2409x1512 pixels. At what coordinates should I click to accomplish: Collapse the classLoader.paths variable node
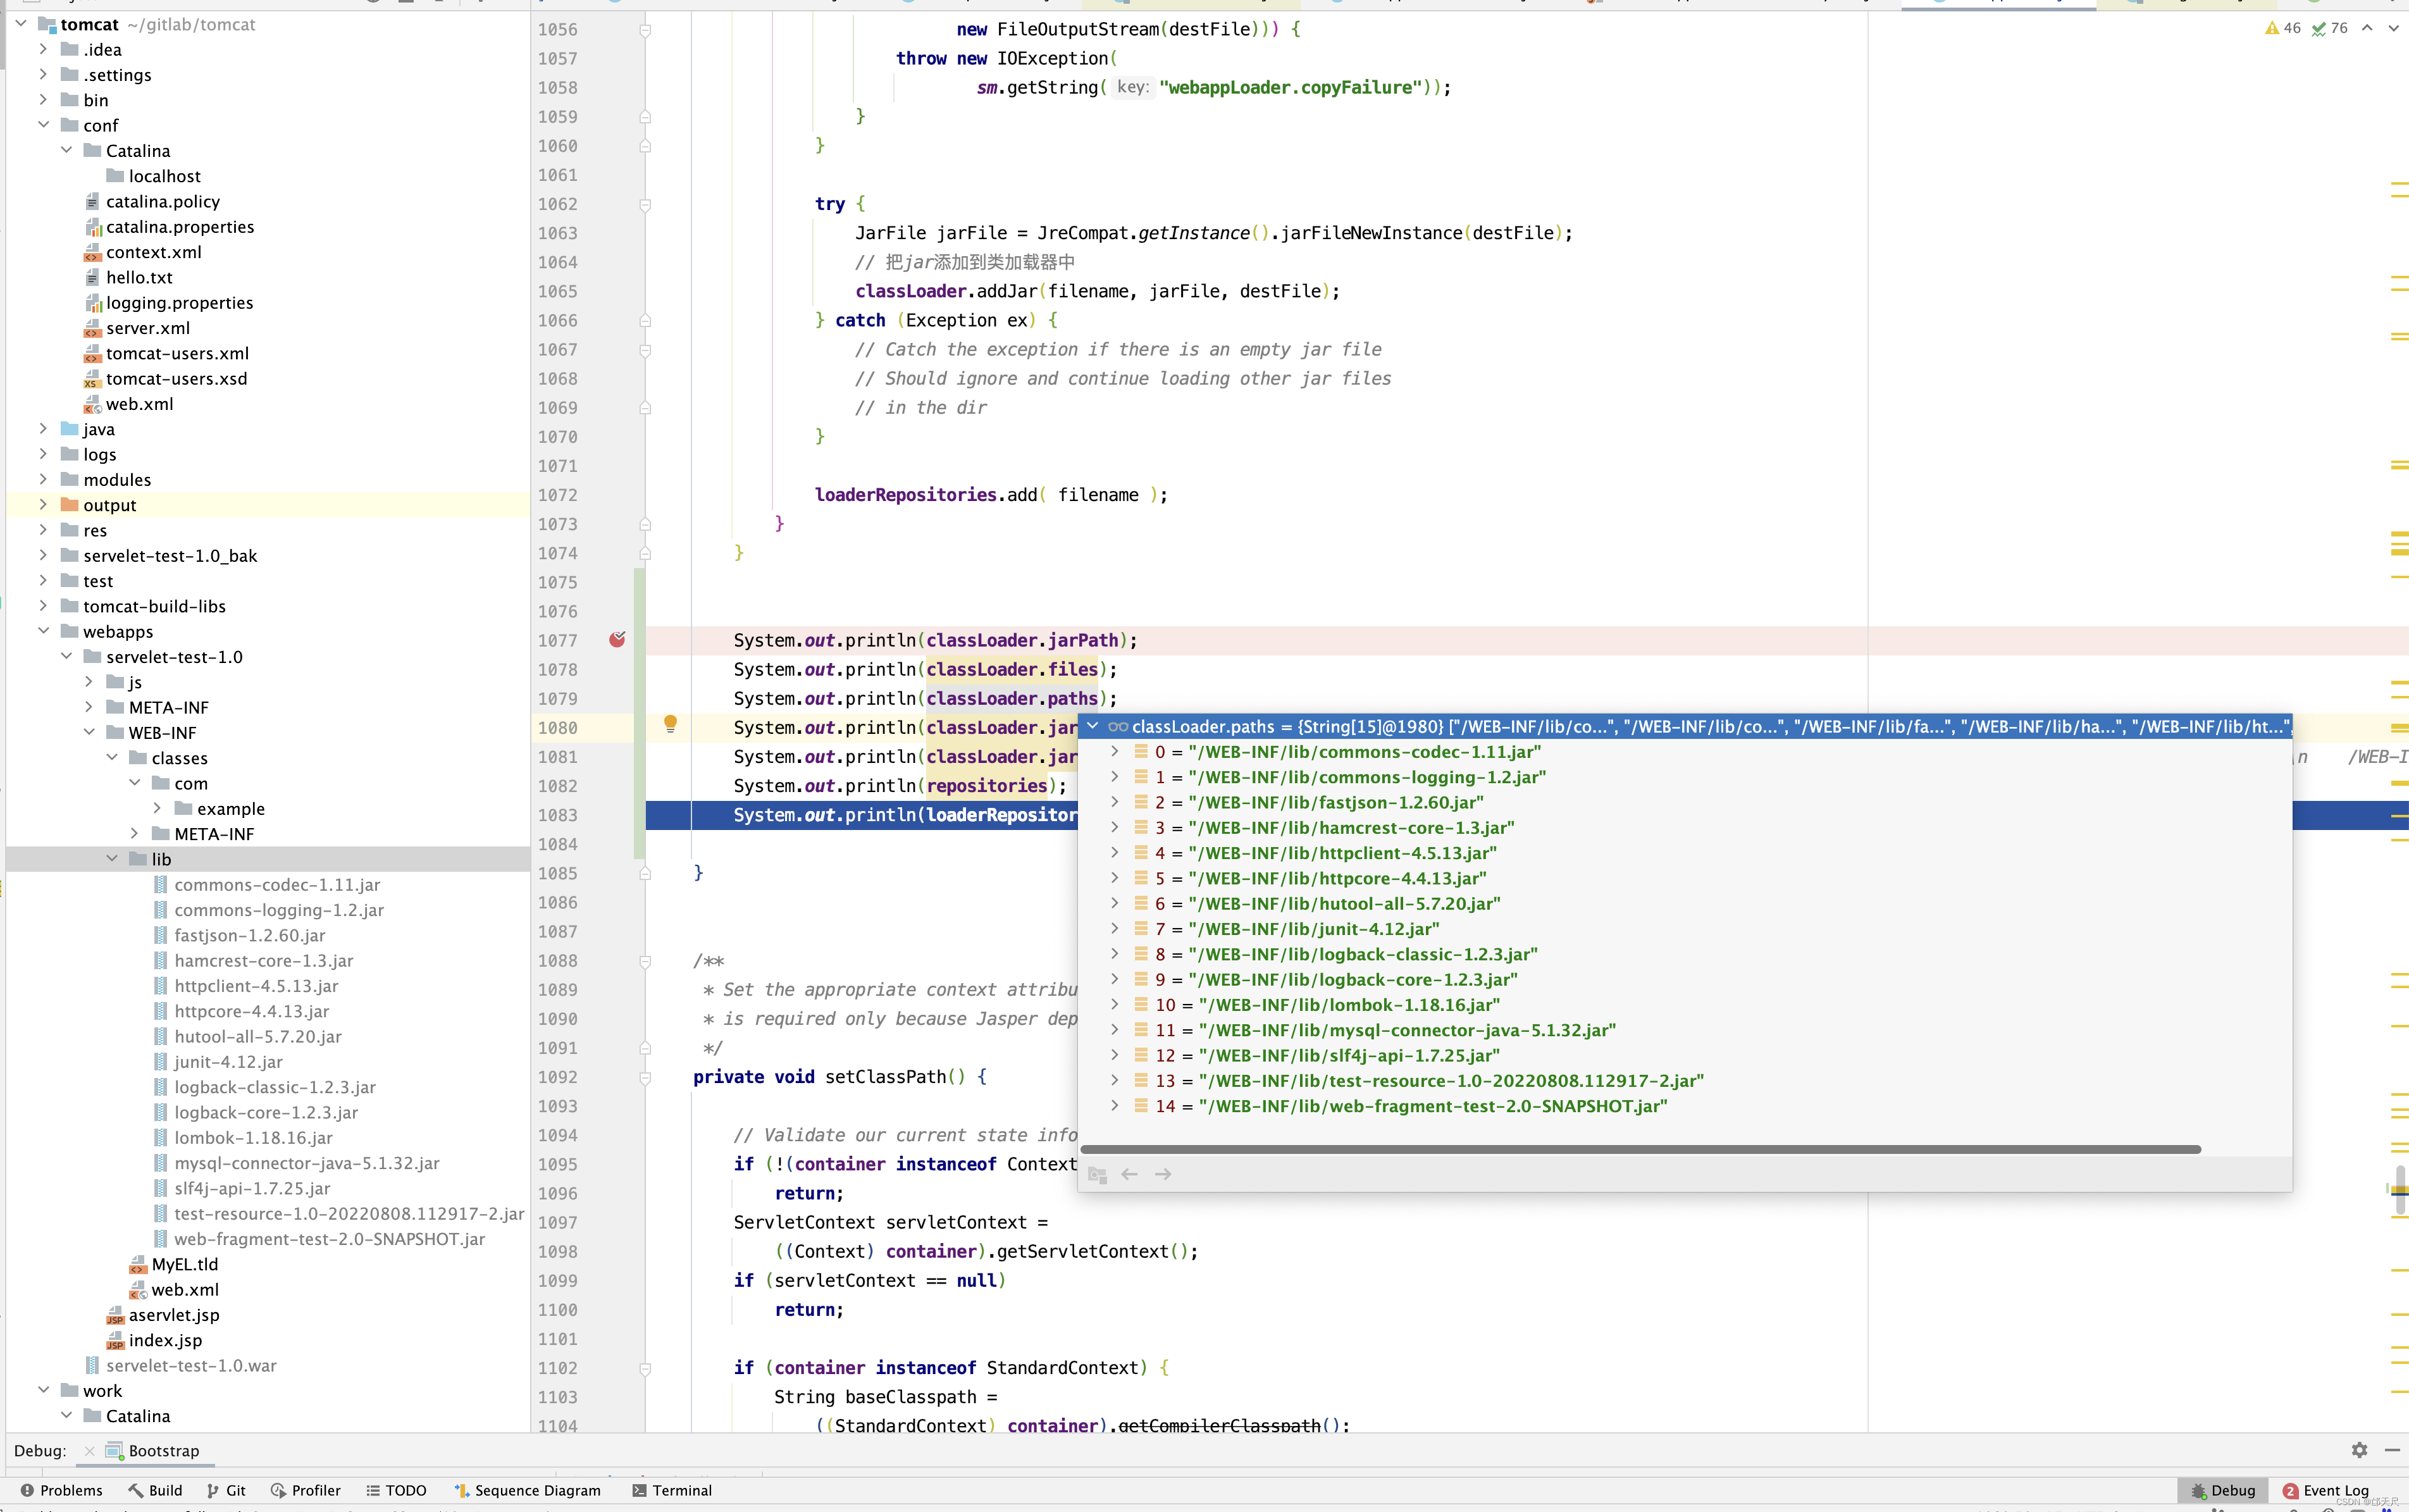pyautogui.click(x=1093, y=726)
